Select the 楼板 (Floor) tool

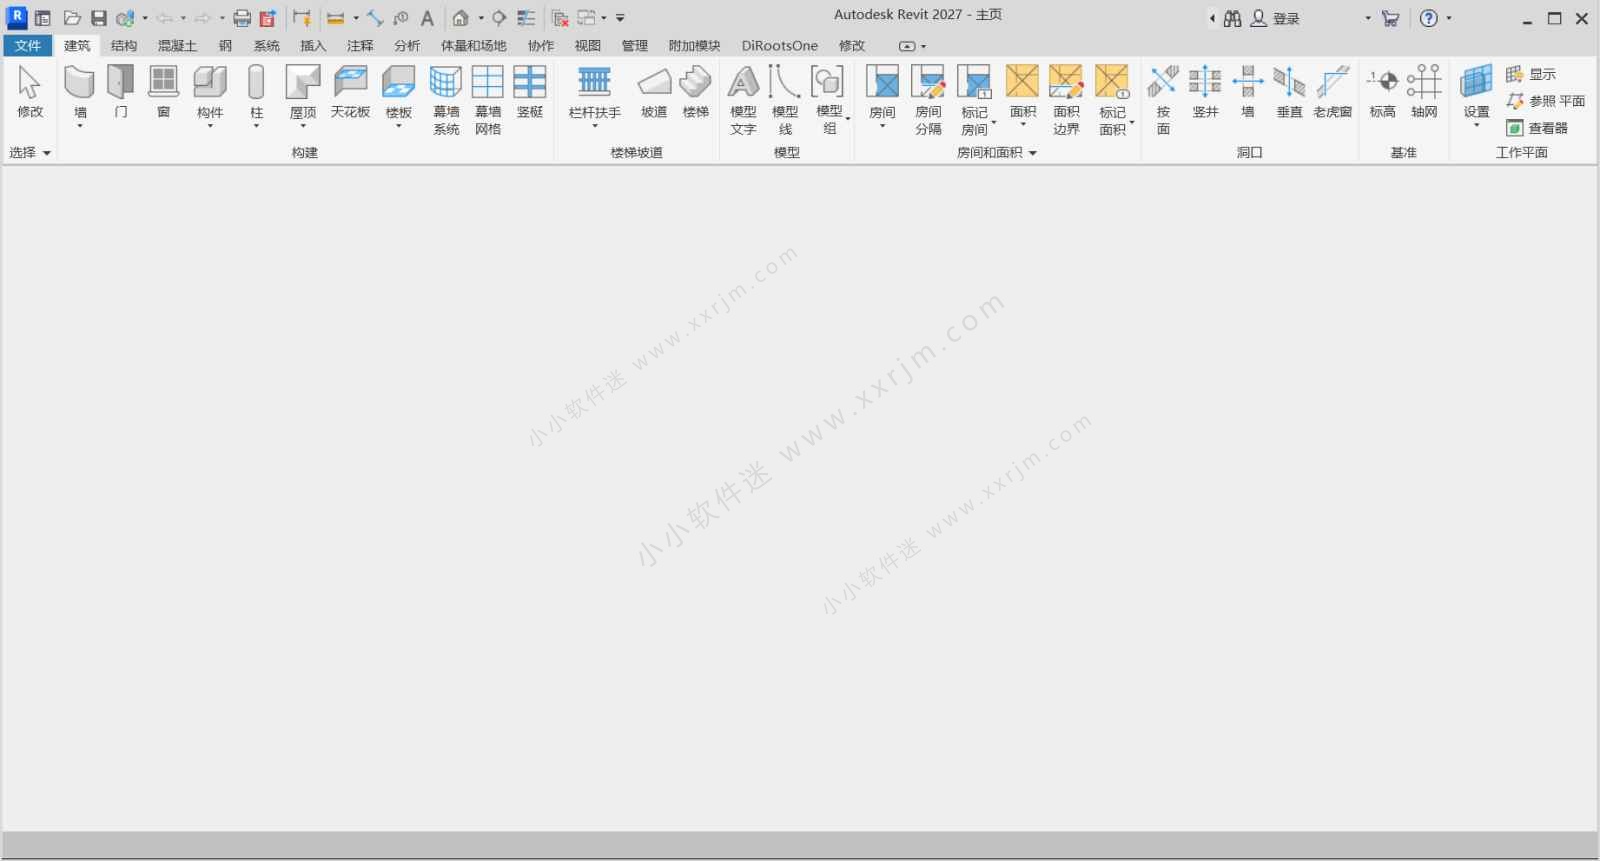(x=398, y=94)
